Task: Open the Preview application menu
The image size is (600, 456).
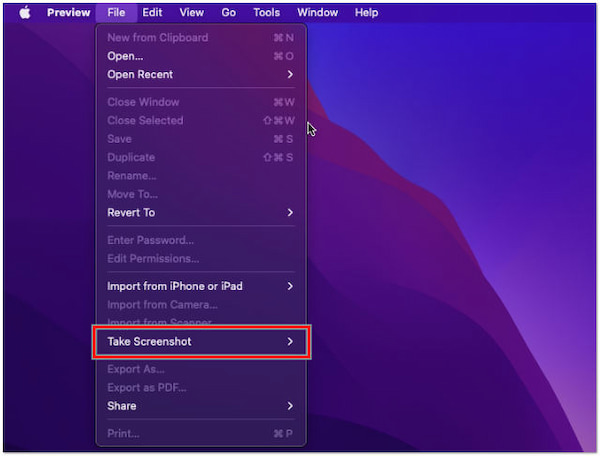Action: click(x=68, y=13)
